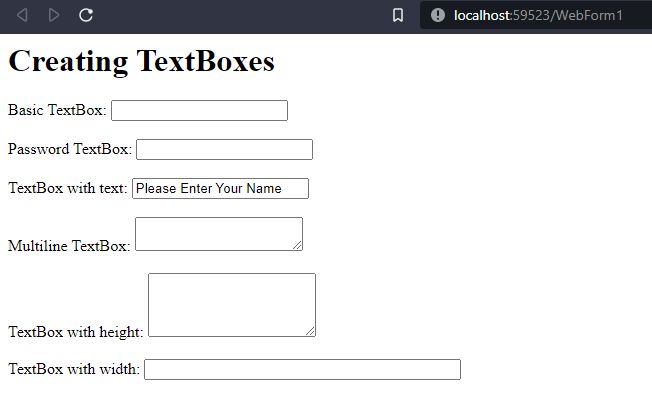Select the localhost:59523/WebForm1 address bar
Viewport: 652px width, 410px height.
point(536,15)
